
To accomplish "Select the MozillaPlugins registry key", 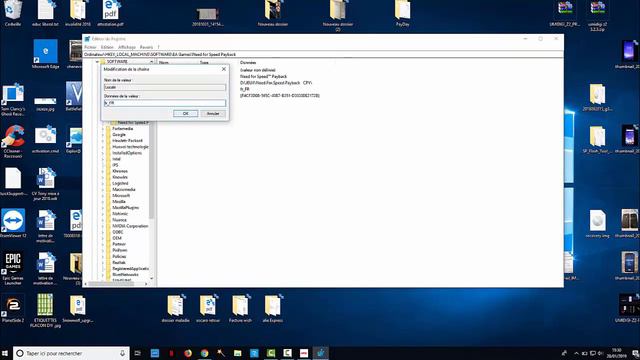I will point(125,208).
